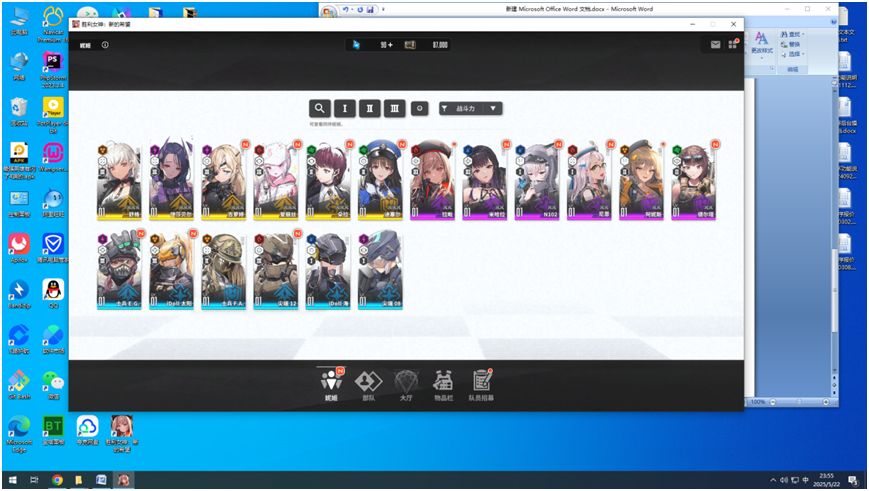This screenshot has width=869, height=491.
Task: Switch to the 部队 squad tab
Action: (x=369, y=385)
